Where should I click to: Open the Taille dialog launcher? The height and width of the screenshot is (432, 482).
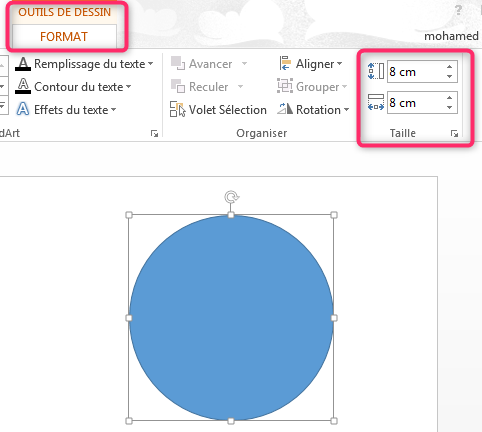point(454,134)
